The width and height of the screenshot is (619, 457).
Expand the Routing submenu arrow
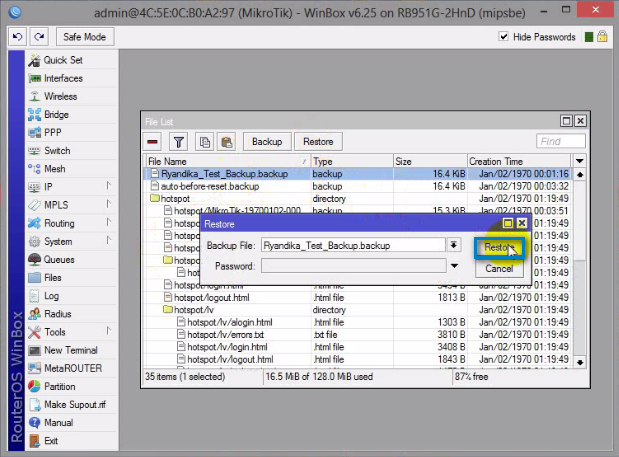click(109, 222)
